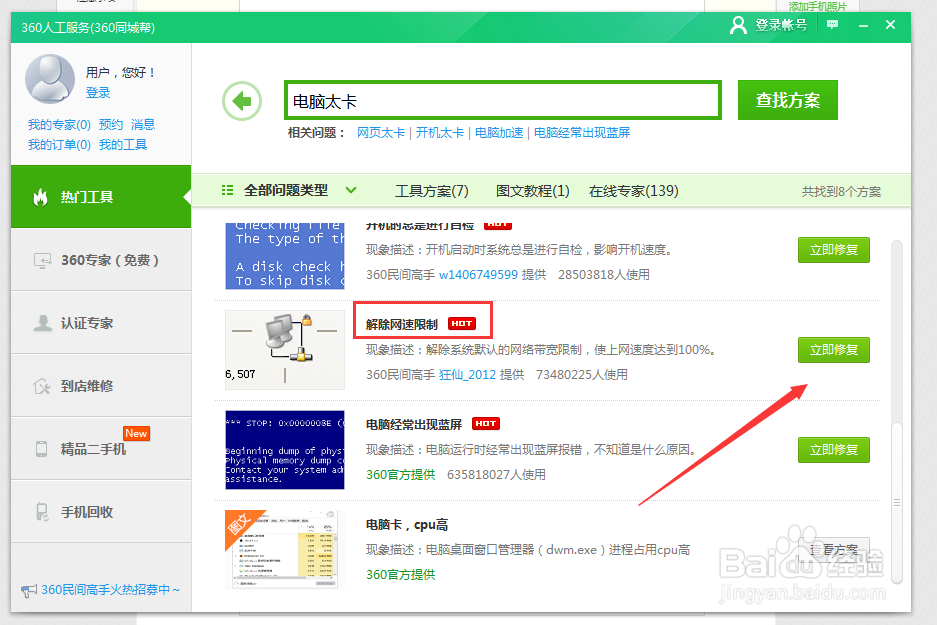
Task: Focus the search field containing 电脑太卡
Action: pyautogui.click(x=503, y=100)
